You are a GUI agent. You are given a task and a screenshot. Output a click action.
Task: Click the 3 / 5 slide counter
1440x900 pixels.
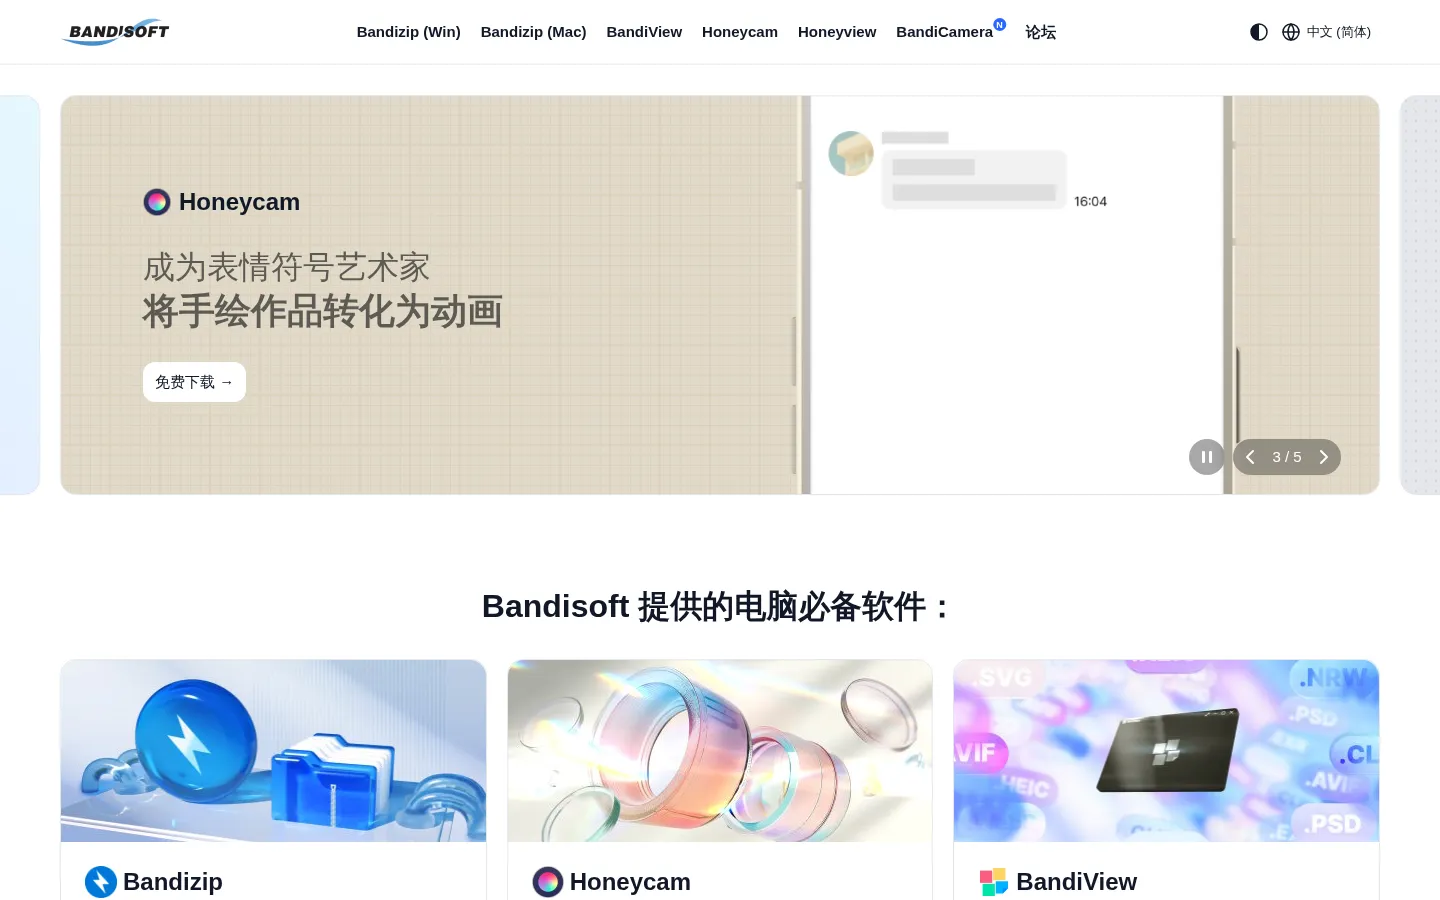click(1287, 457)
